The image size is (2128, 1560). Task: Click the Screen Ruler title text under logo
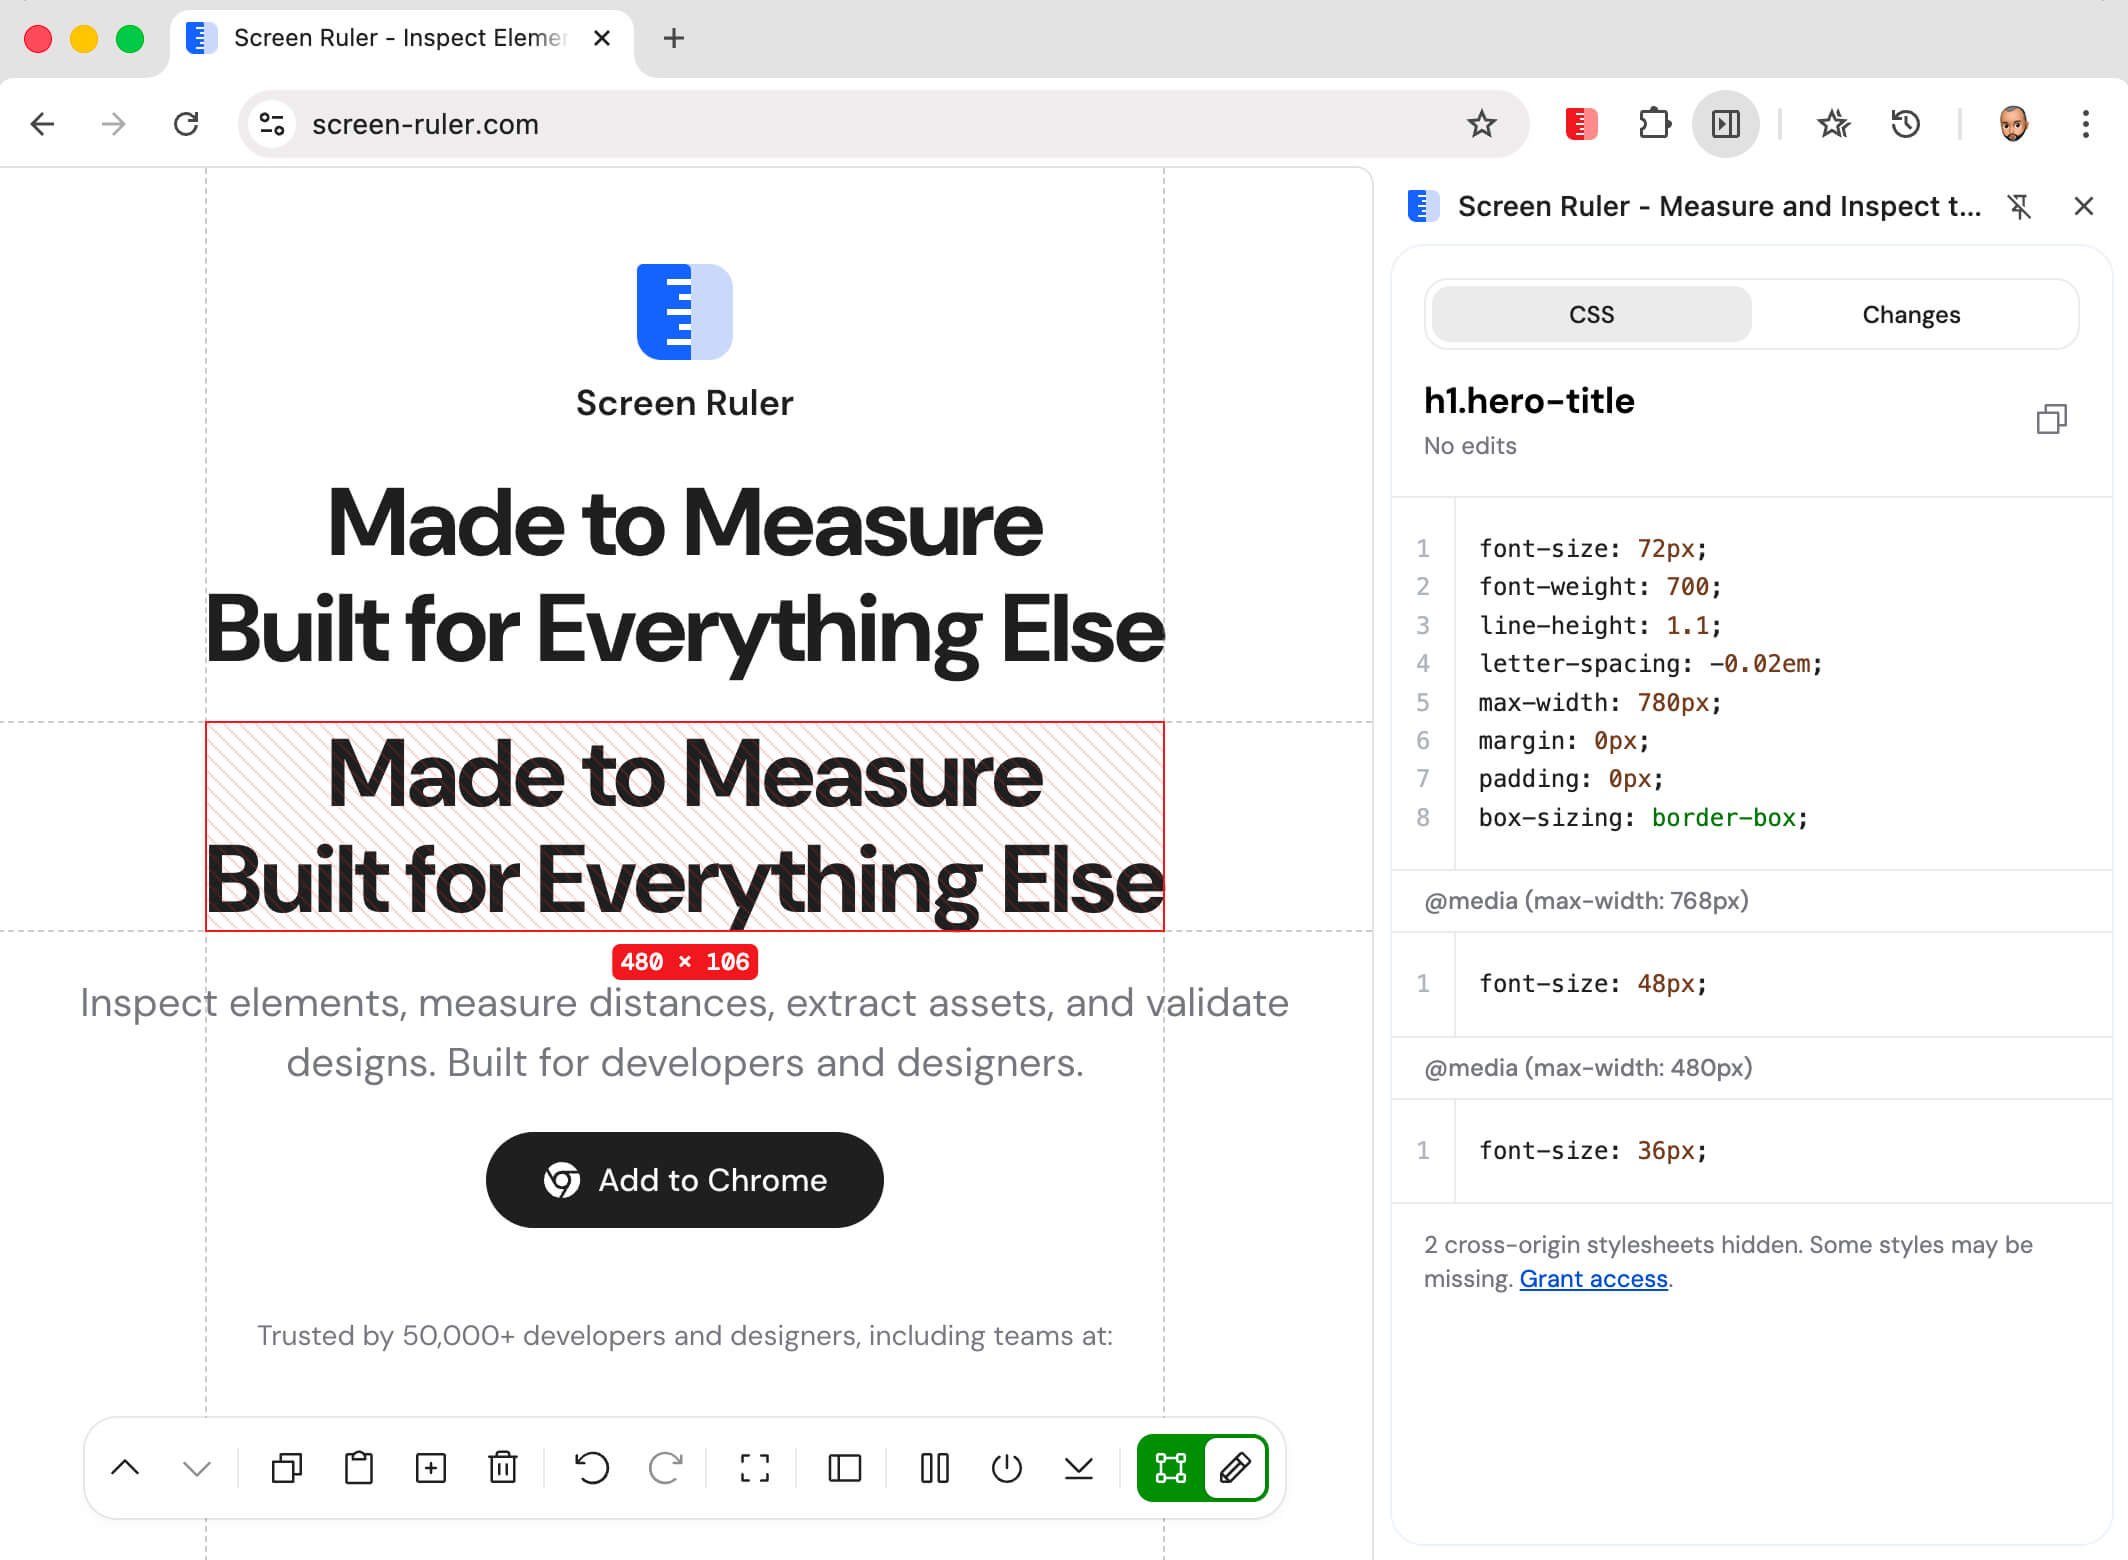[685, 403]
